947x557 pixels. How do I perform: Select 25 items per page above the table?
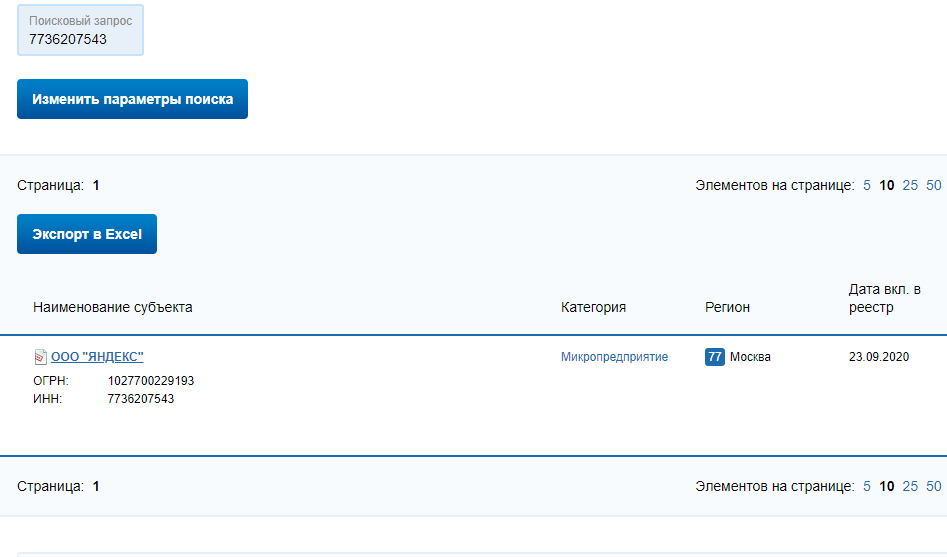coord(910,185)
